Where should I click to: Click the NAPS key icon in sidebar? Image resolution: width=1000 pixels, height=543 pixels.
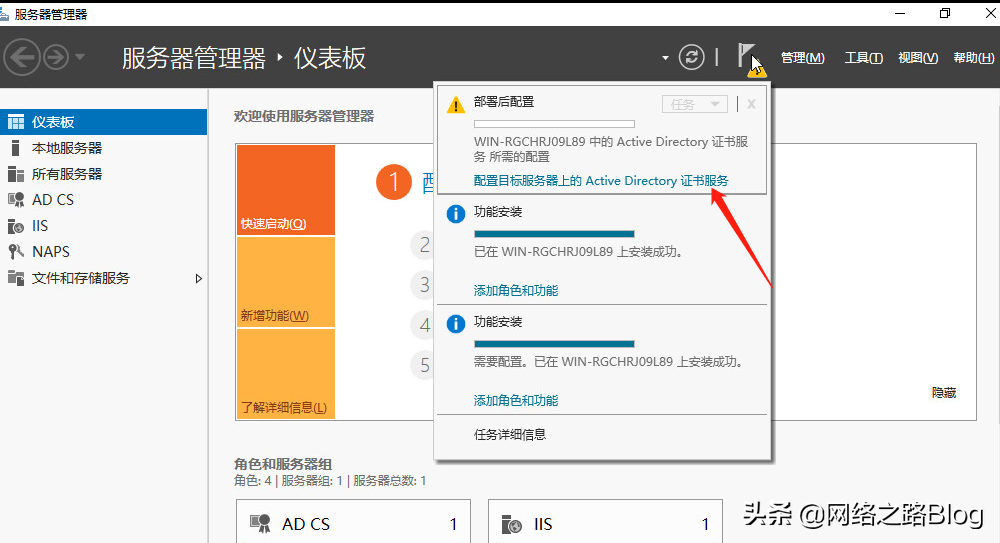pos(15,252)
